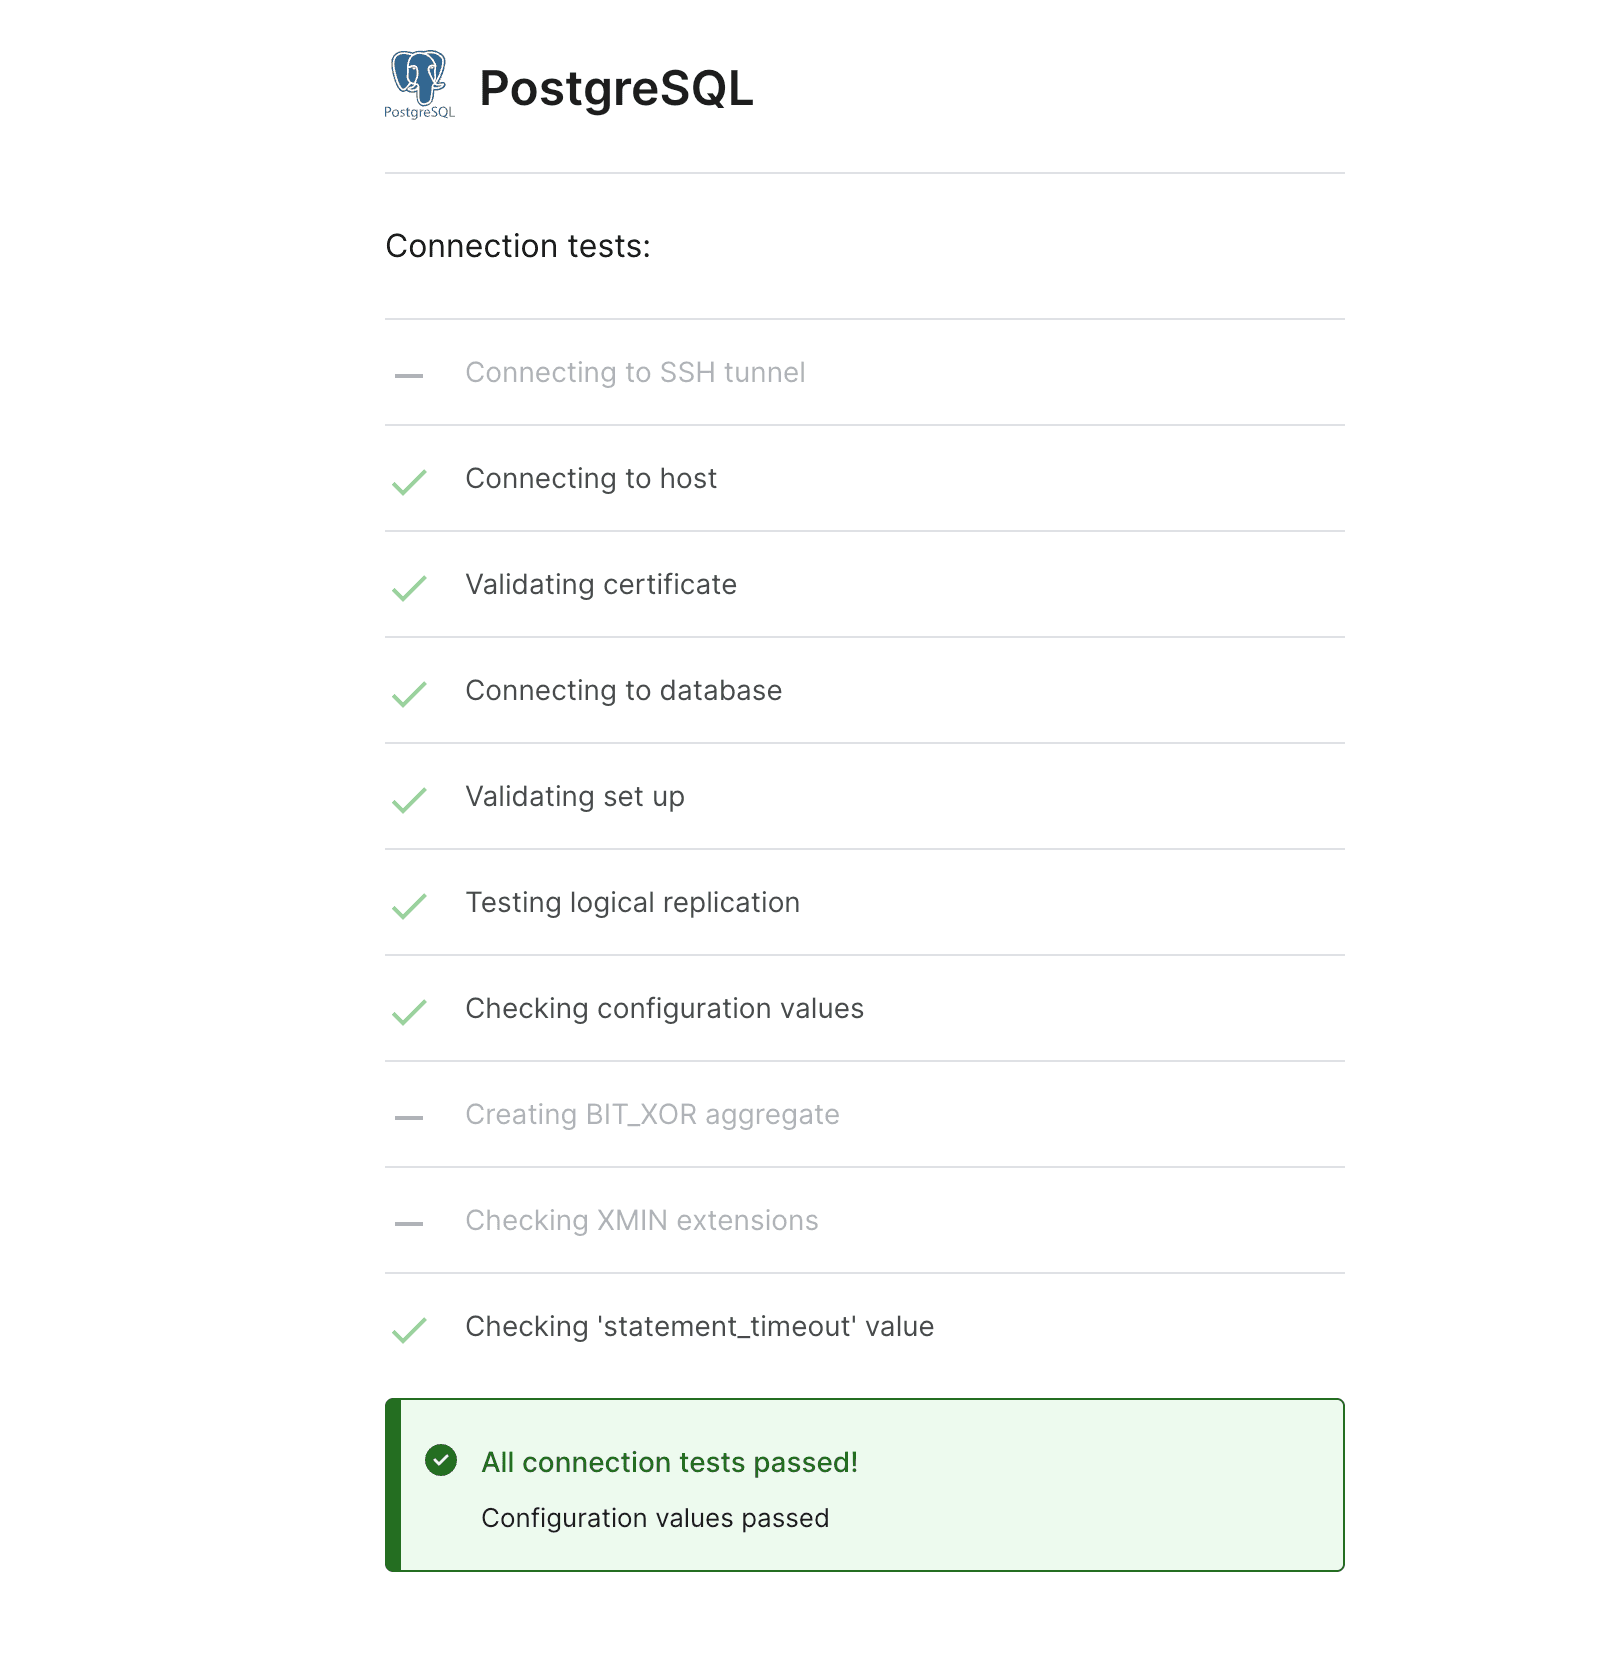Click the All connection tests passed message
The height and width of the screenshot is (1664, 1624).
coord(669,1462)
